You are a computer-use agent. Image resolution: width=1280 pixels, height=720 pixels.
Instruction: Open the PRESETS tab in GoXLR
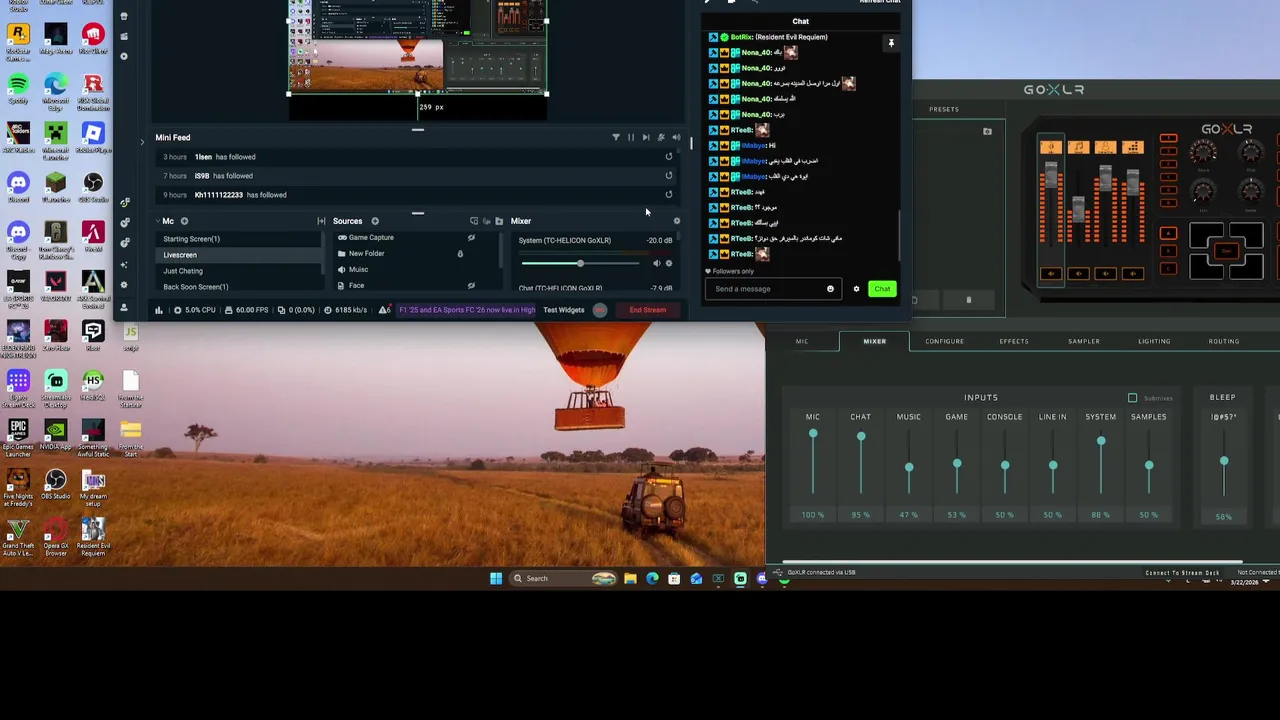pyautogui.click(x=944, y=109)
